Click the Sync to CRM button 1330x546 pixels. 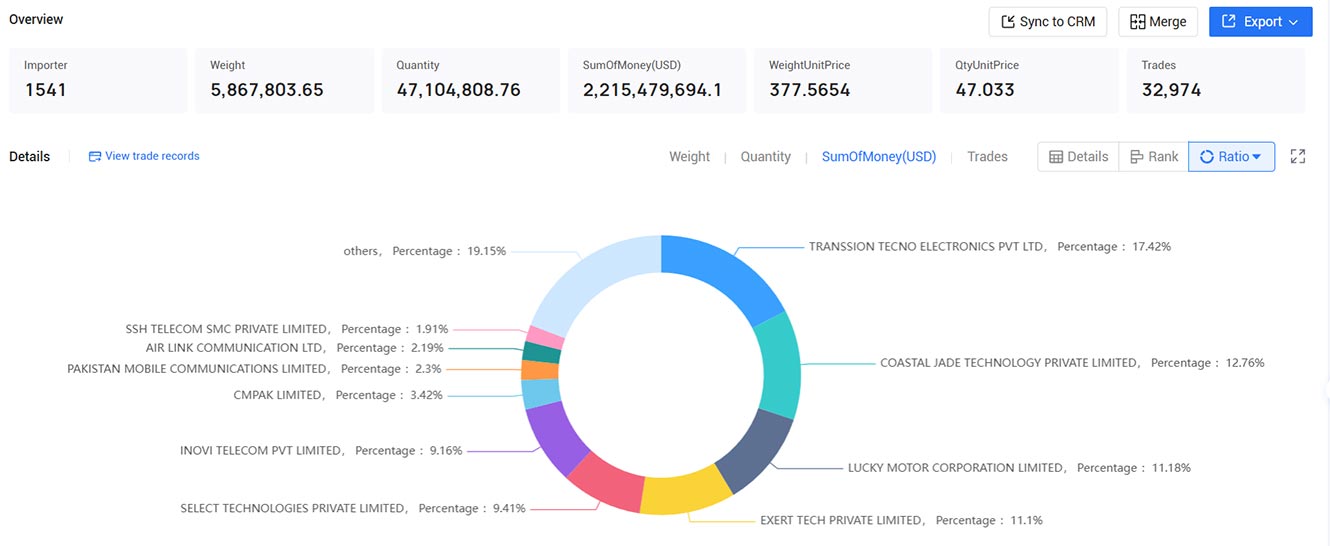click(1047, 22)
